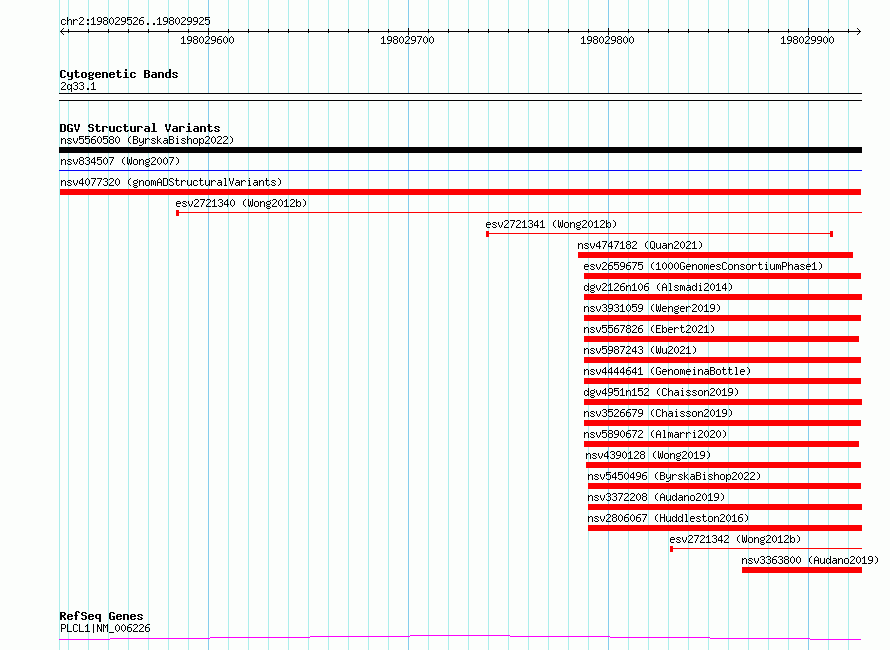Open the esv2721341 (Wong2012b) variant label
The width and height of the screenshot is (890, 650).
(551, 224)
